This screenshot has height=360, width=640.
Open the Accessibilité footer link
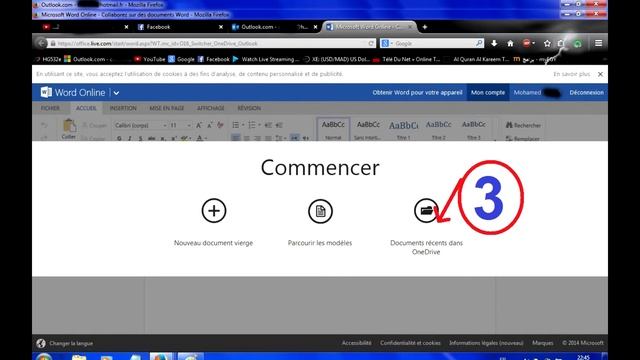(x=356, y=343)
